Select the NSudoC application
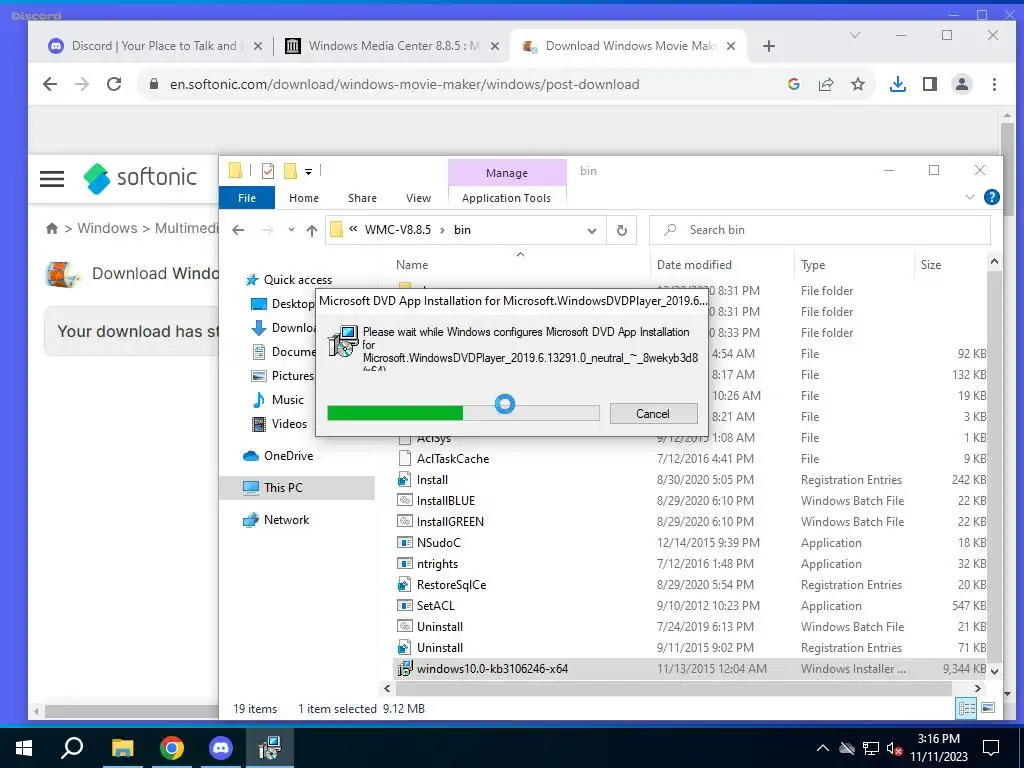Image resolution: width=1024 pixels, height=768 pixels. (439, 543)
